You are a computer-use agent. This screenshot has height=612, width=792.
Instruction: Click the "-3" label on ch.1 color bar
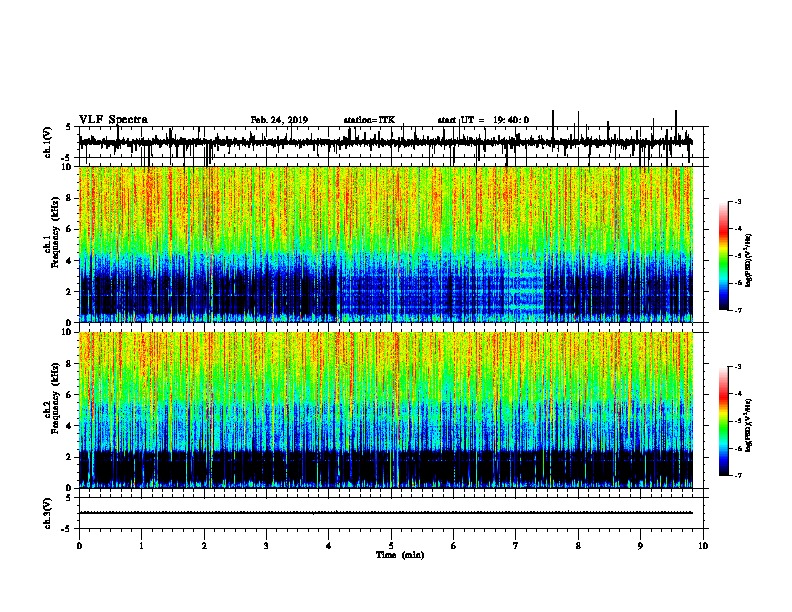point(737,201)
